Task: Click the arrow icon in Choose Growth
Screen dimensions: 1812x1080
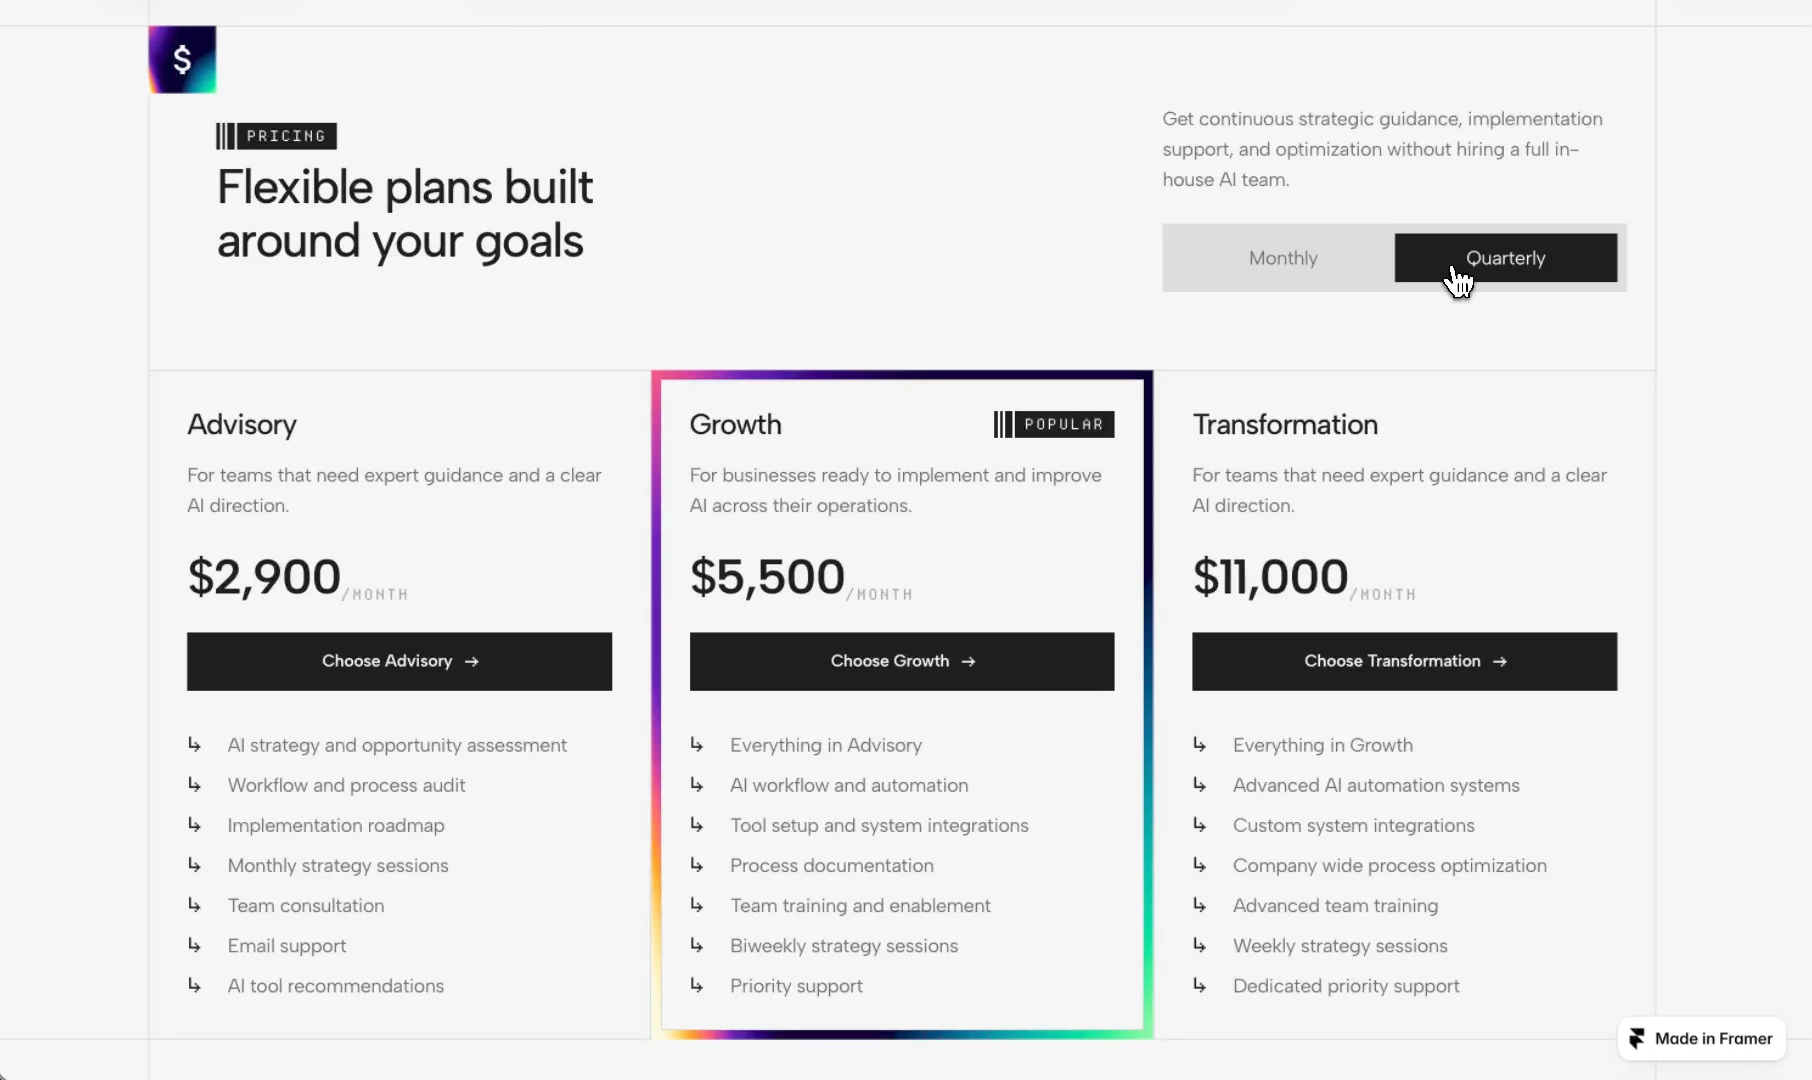Action: (968, 661)
